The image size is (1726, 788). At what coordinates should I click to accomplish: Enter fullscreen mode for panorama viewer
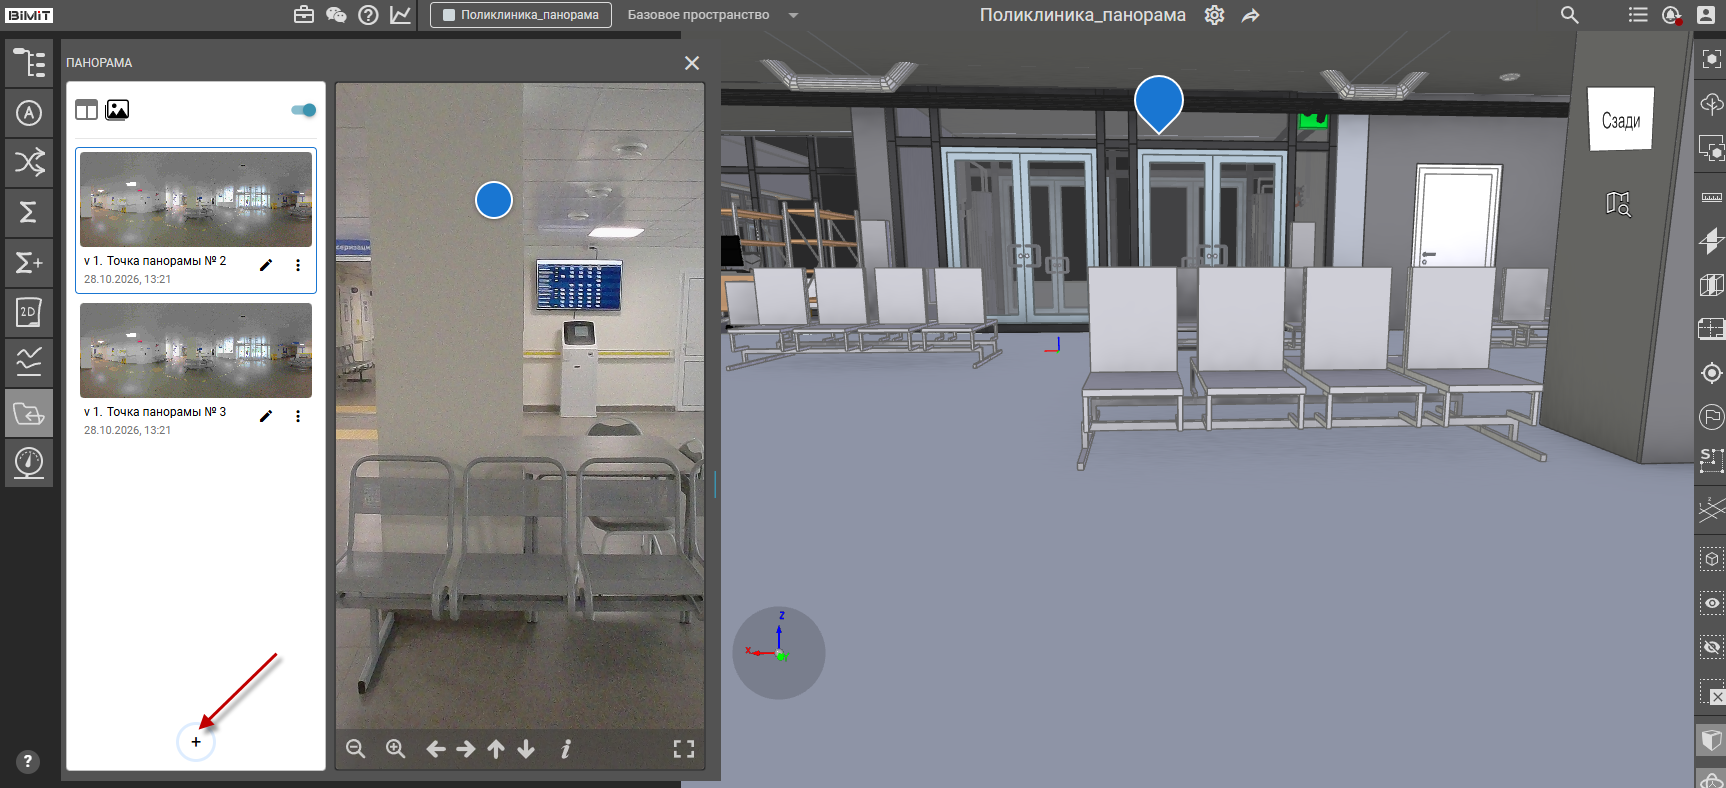[684, 749]
